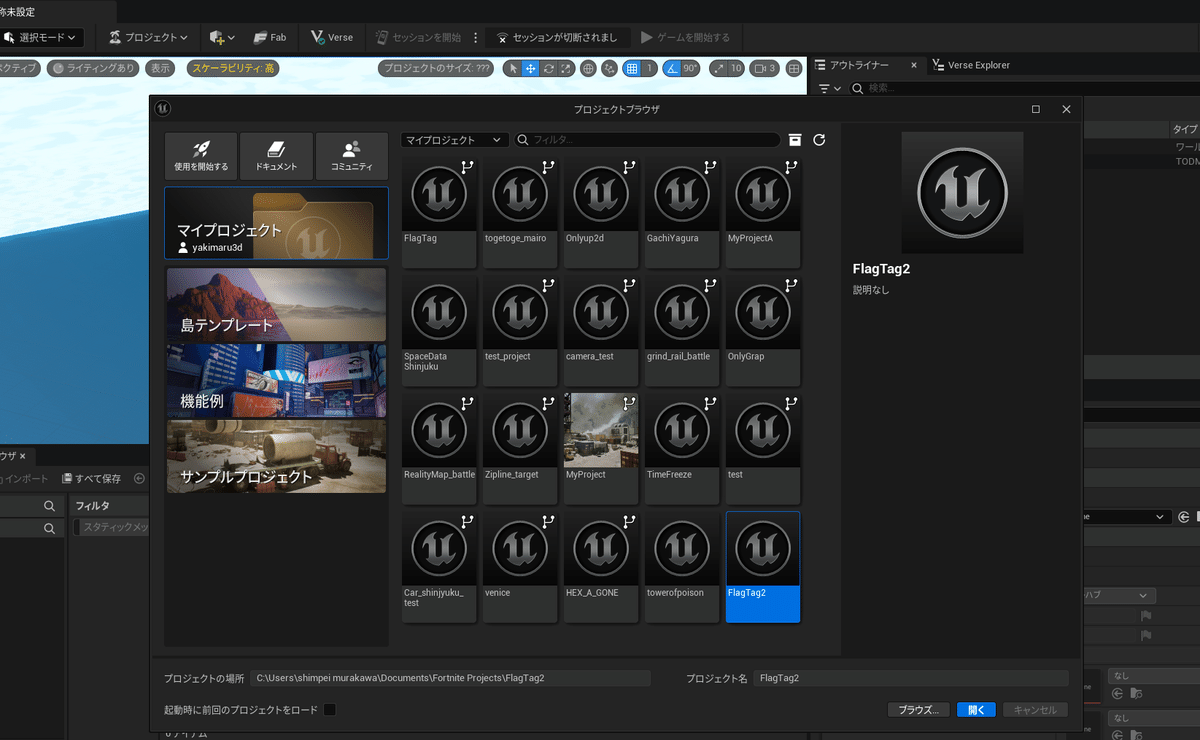Toggle the Show button in the viewport
The height and width of the screenshot is (740, 1200).
(x=160, y=68)
